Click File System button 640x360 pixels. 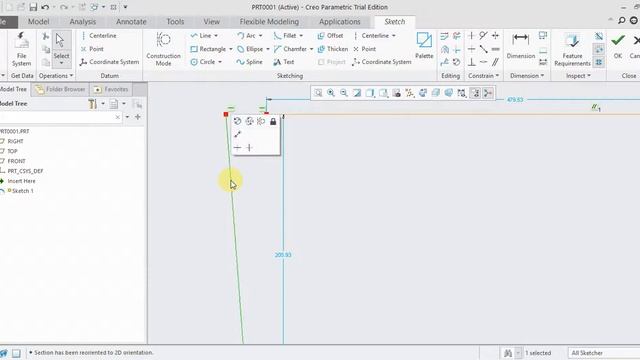tap(21, 50)
